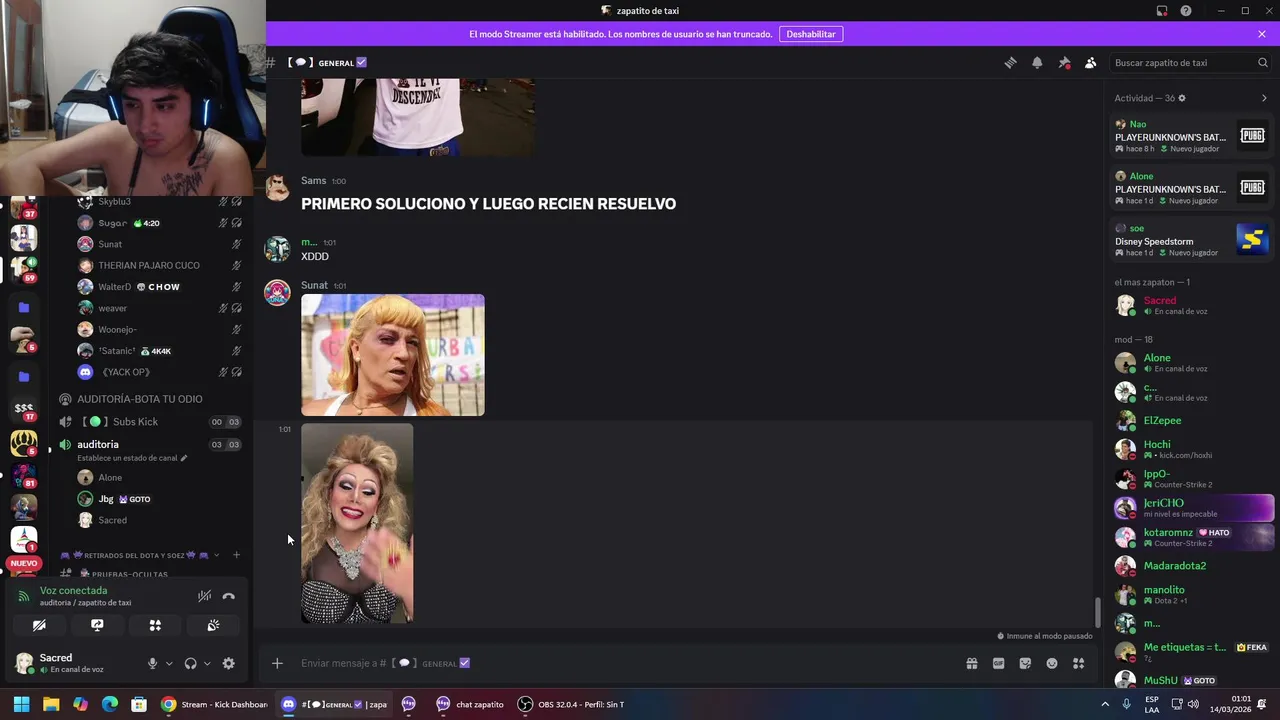This screenshot has width=1280, height=720.
Task: Open the Activity settings gear icon
Action: 1182,98
